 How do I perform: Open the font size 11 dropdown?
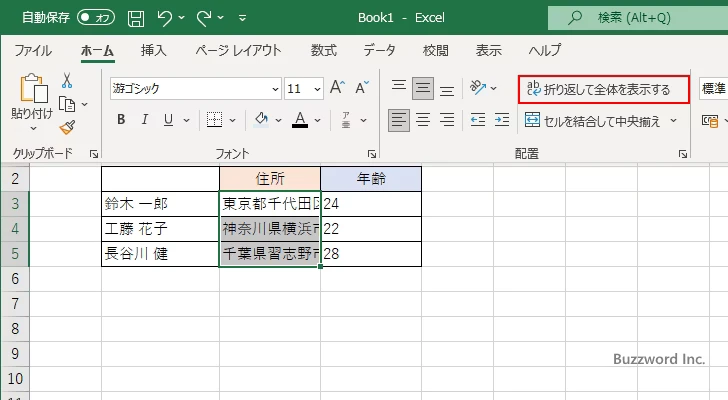coord(317,89)
